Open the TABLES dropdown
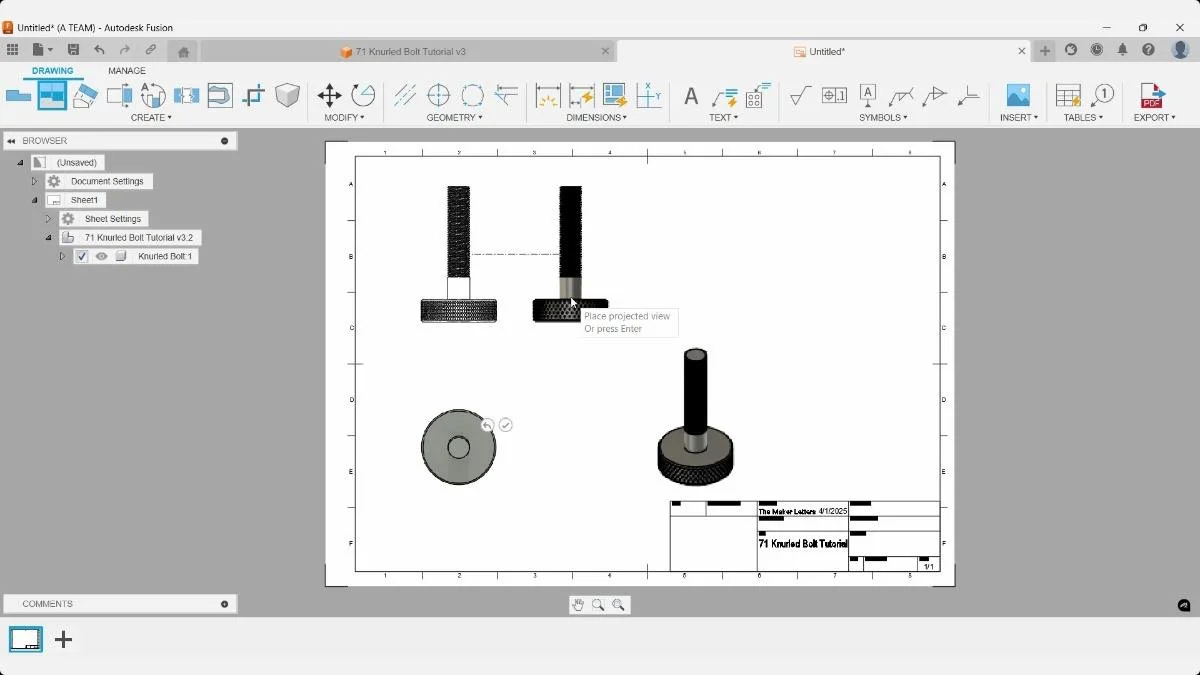 (x=1083, y=118)
